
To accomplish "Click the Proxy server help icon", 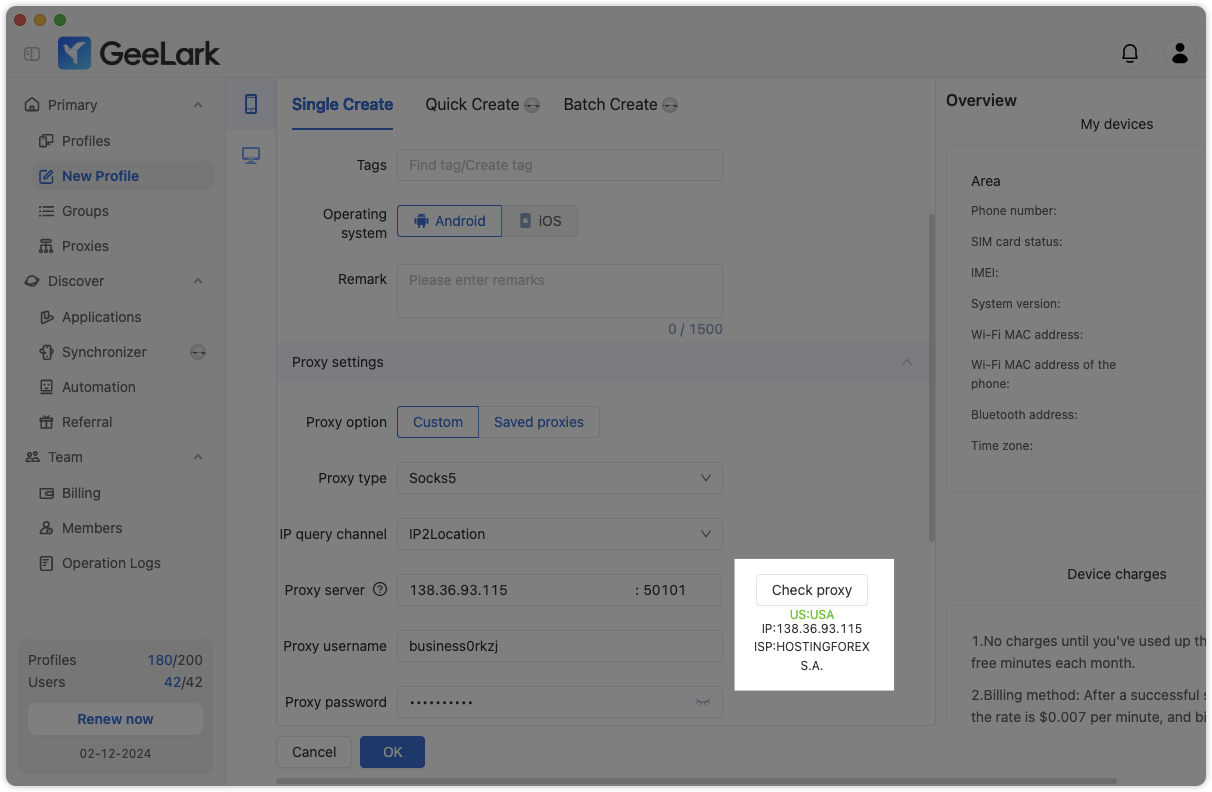I will [x=380, y=589].
